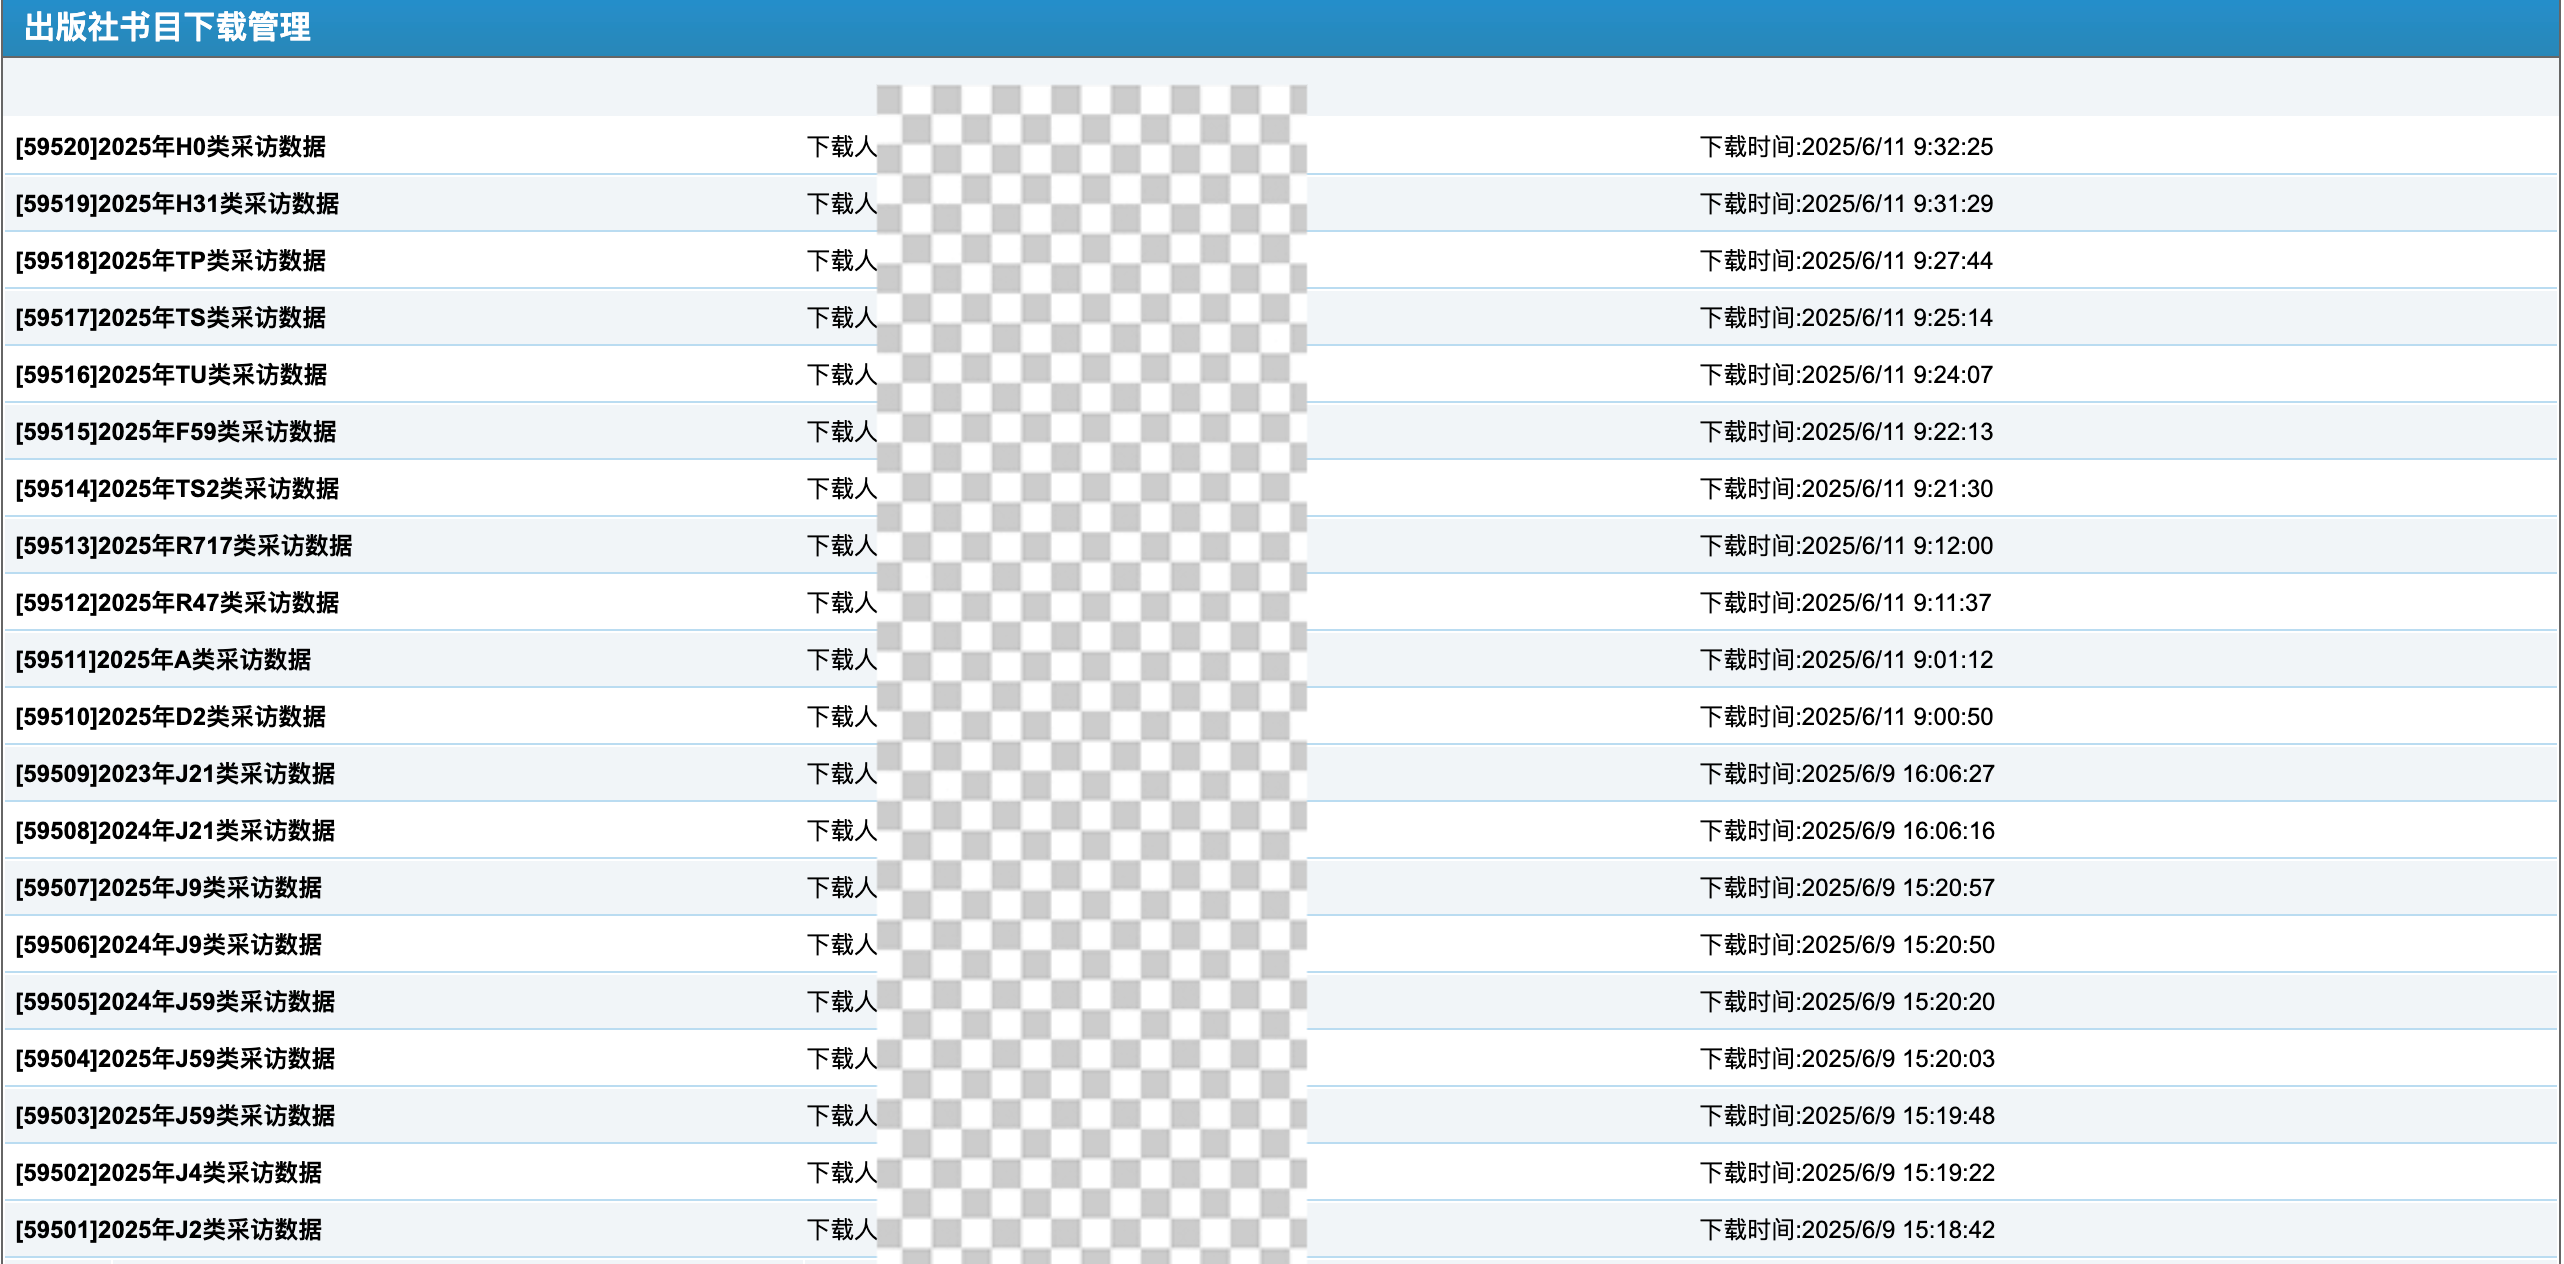Open the 2025年F59类采访数据 record
The width and height of the screenshot is (2564, 1264).
tap(176, 432)
